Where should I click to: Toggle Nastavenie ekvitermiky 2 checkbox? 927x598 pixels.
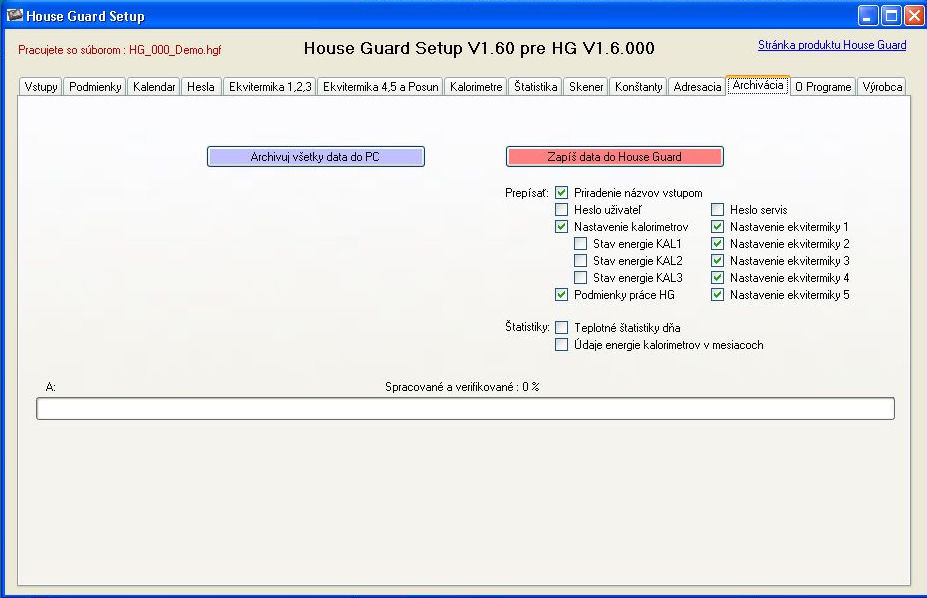pyautogui.click(x=718, y=244)
